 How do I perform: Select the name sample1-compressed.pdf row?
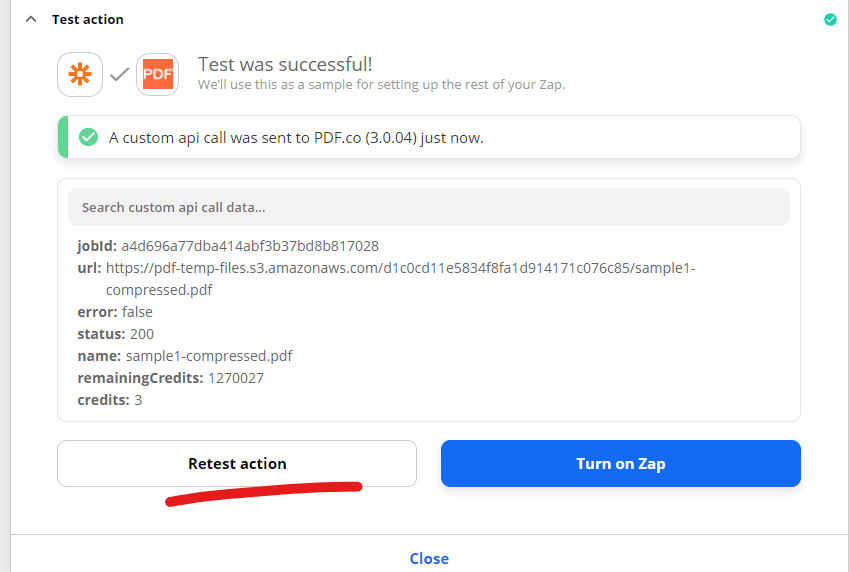[x=185, y=356]
